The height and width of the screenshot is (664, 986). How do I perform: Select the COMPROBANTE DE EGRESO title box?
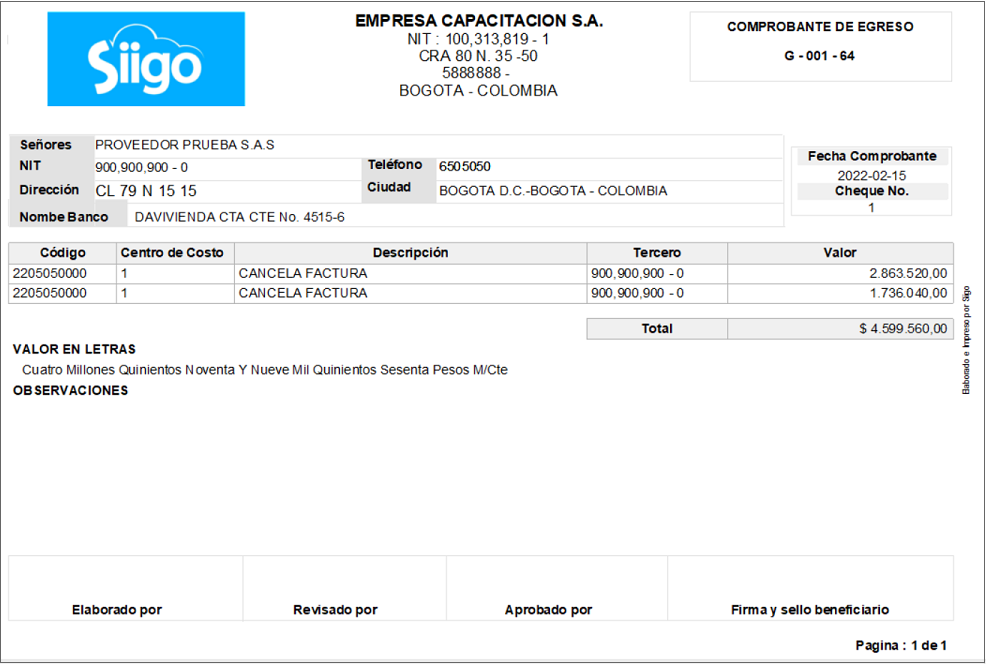coord(820,47)
